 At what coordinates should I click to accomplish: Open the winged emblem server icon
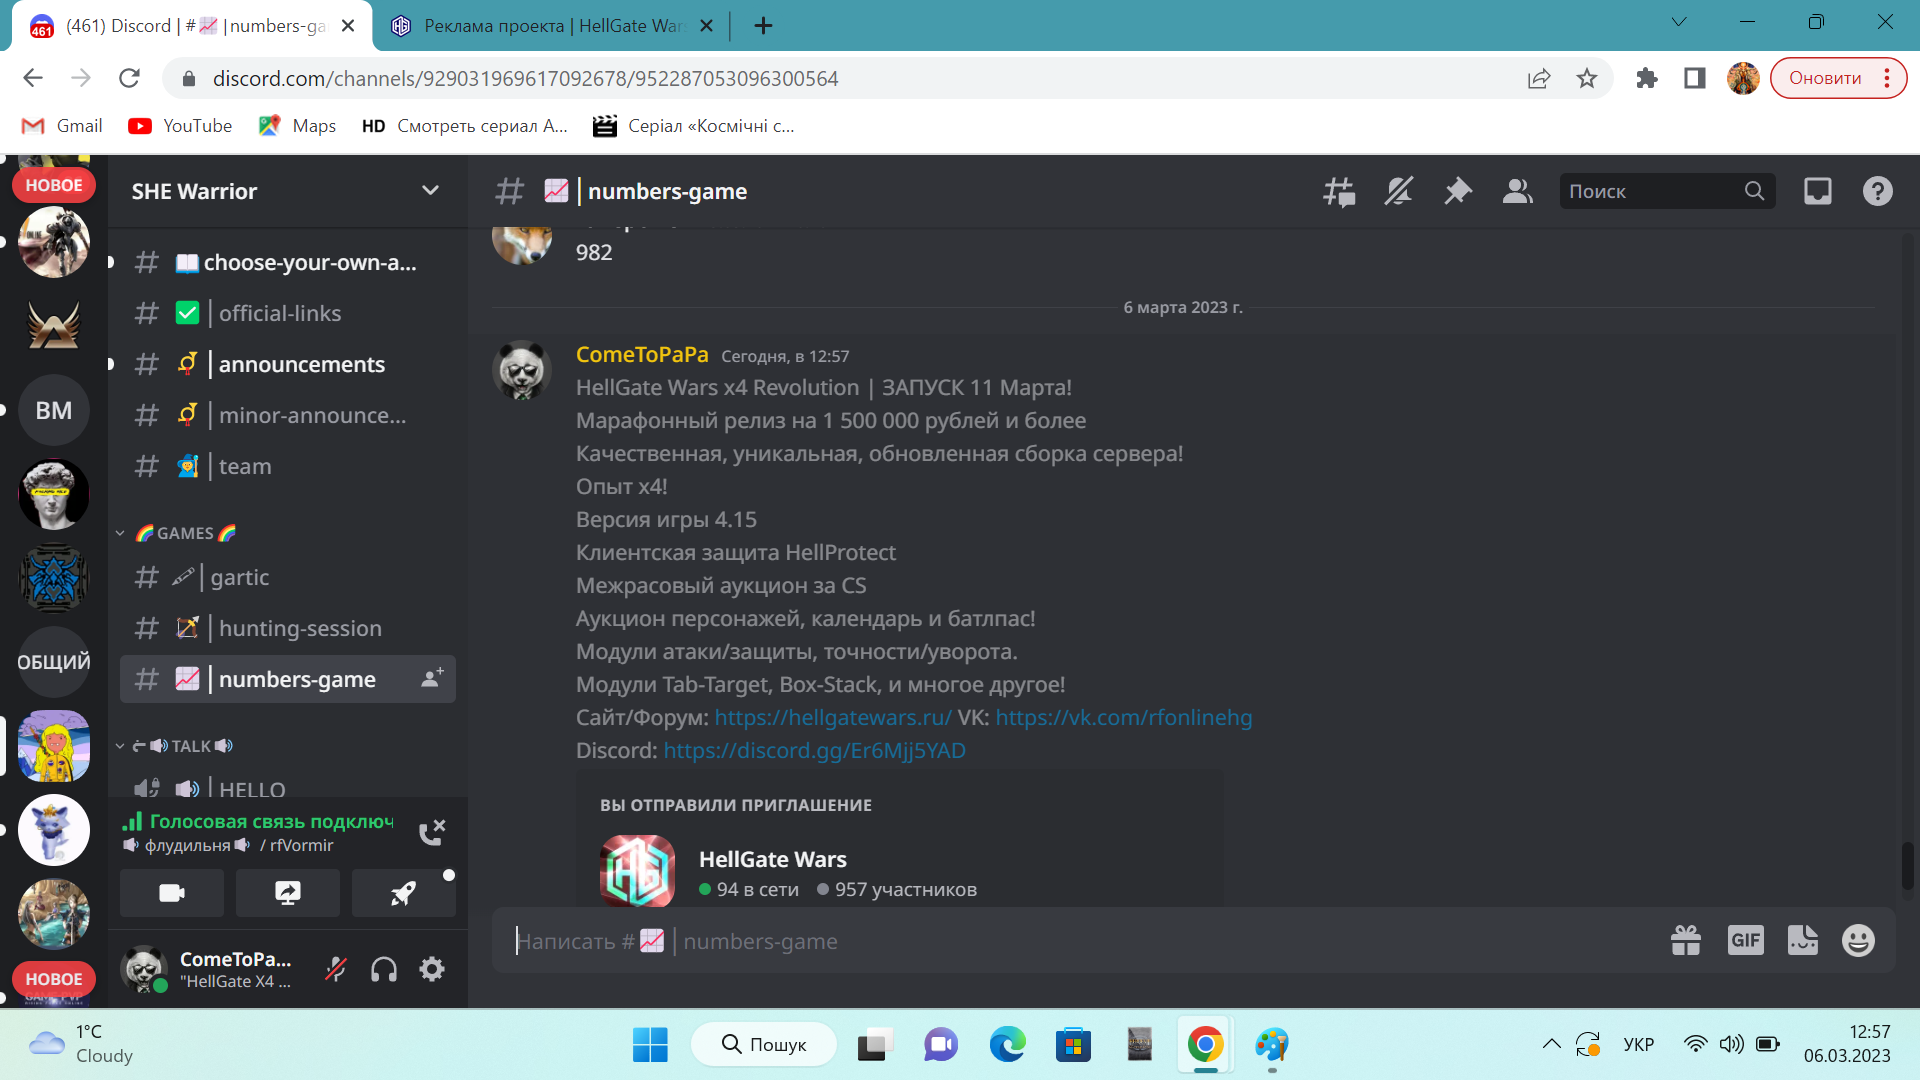click(x=54, y=326)
